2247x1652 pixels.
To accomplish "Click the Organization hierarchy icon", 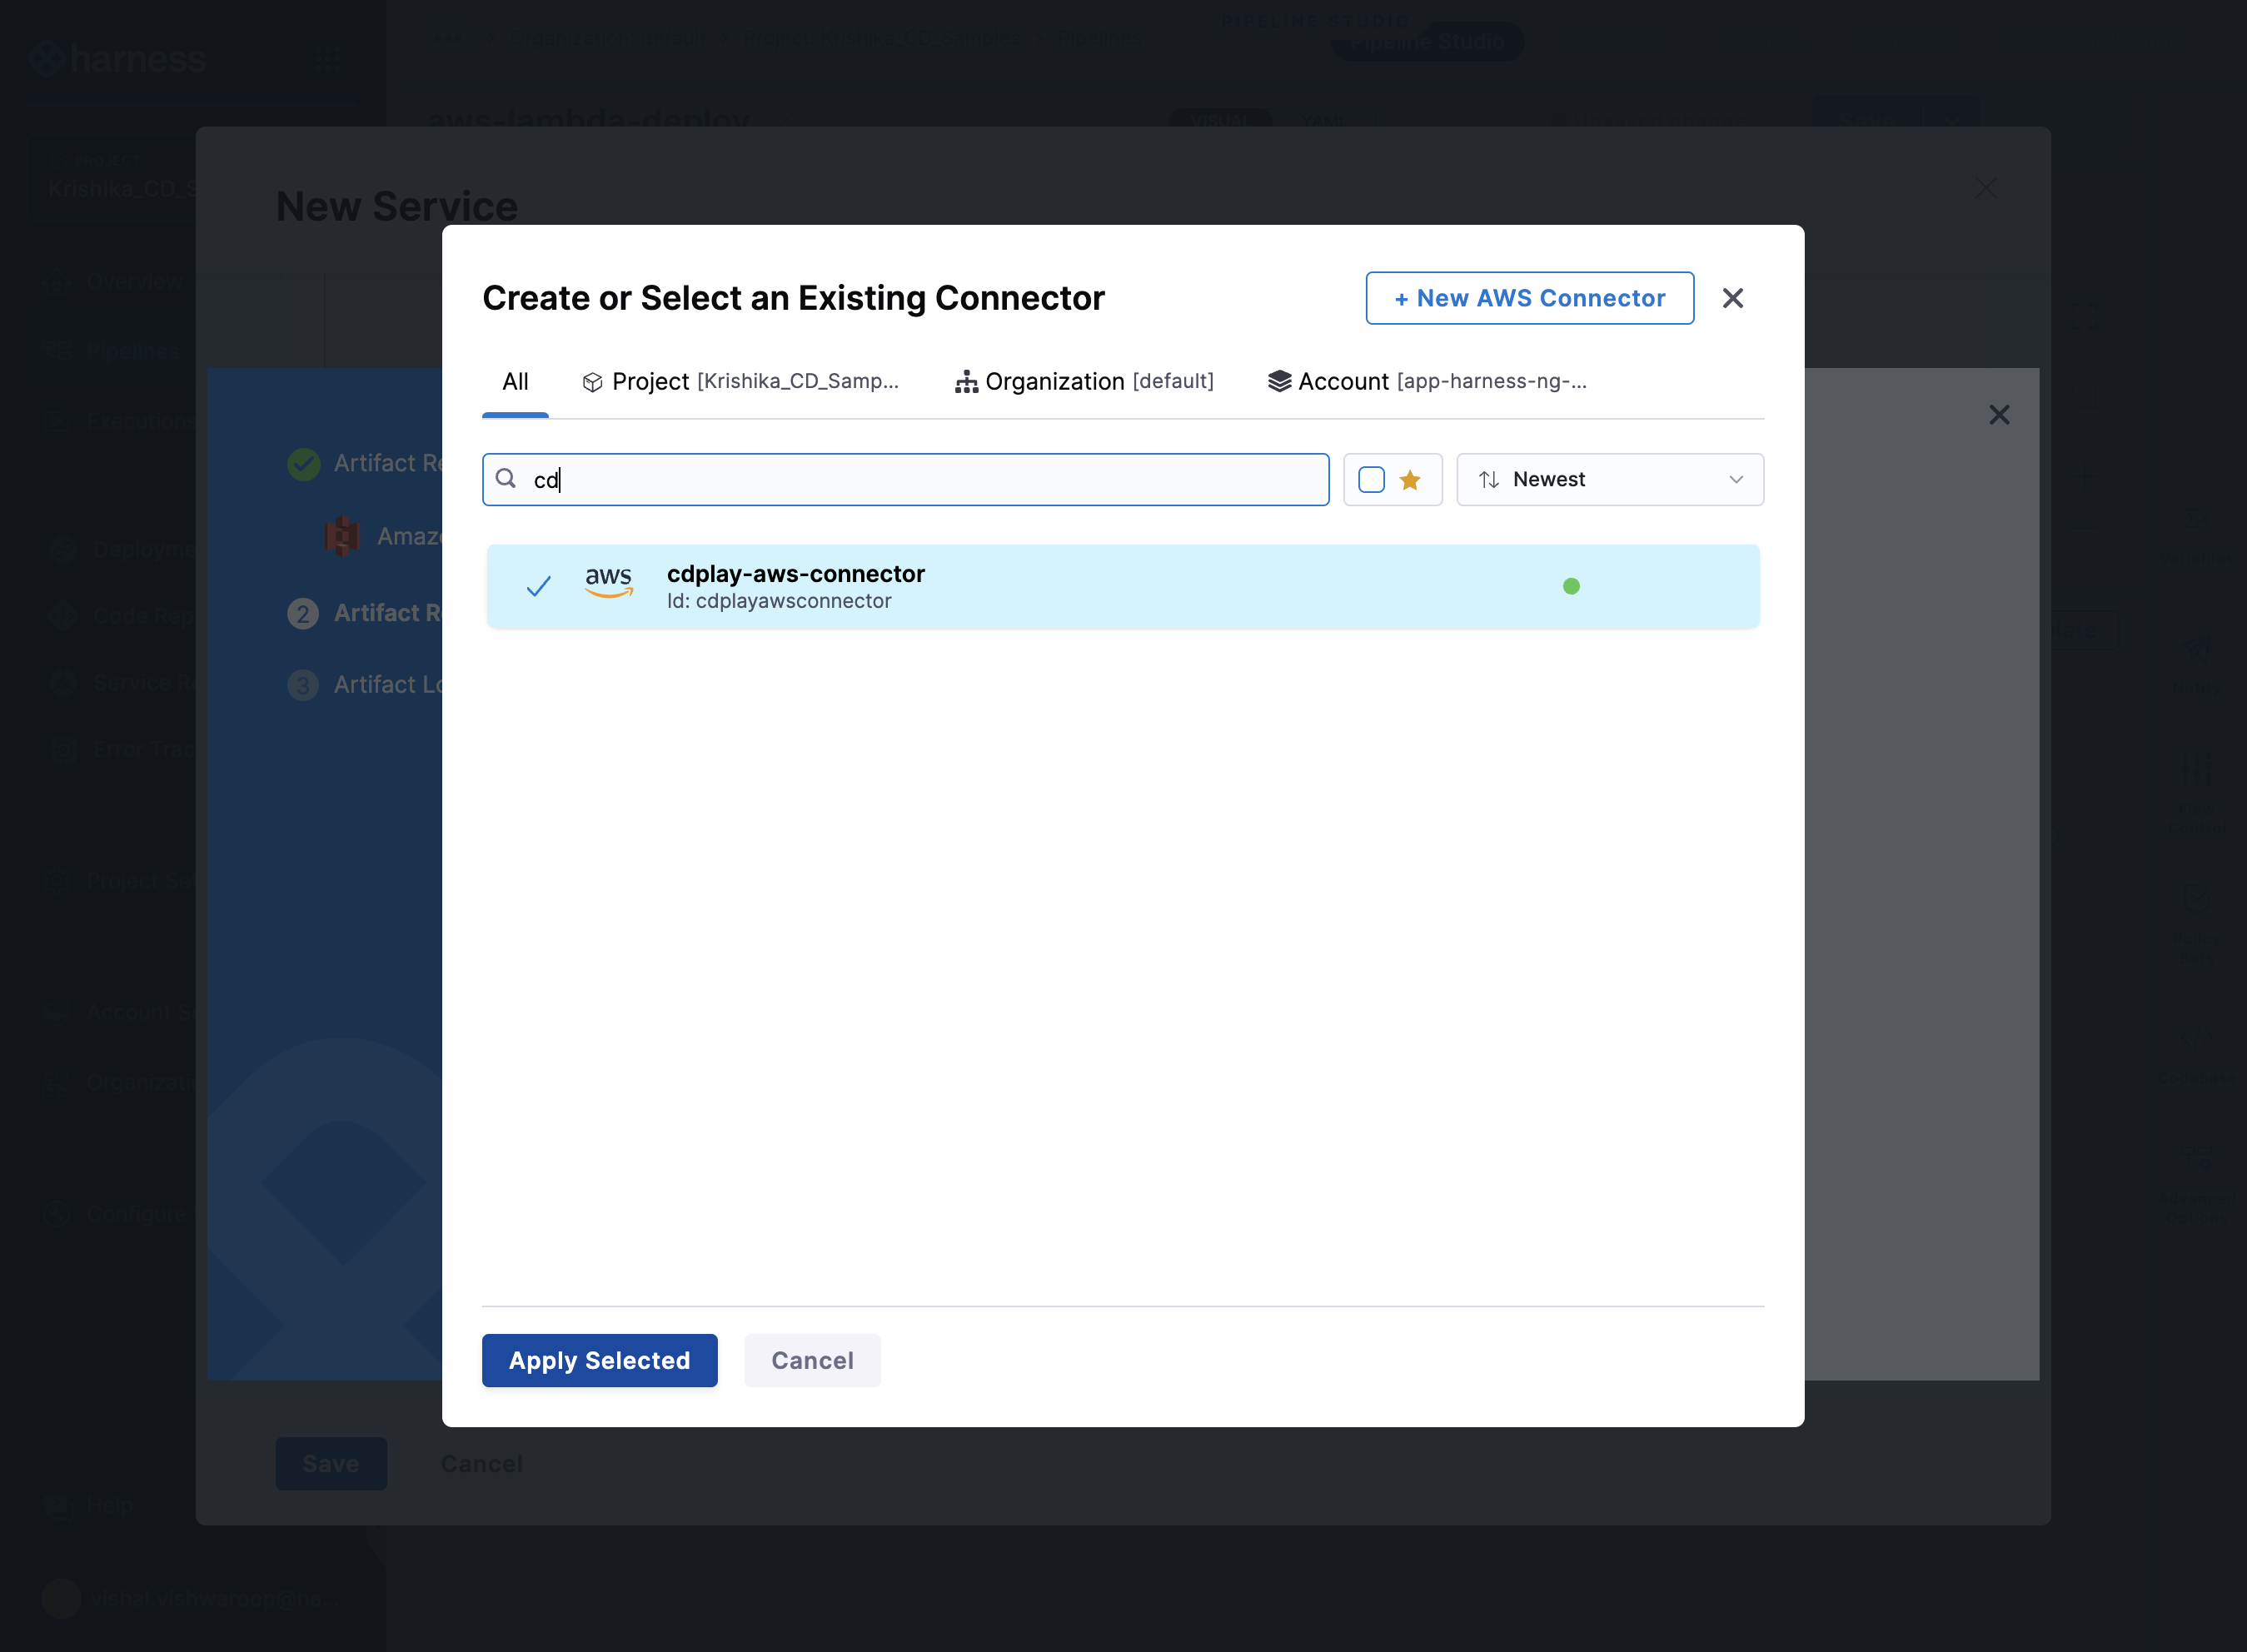I will (966, 382).
